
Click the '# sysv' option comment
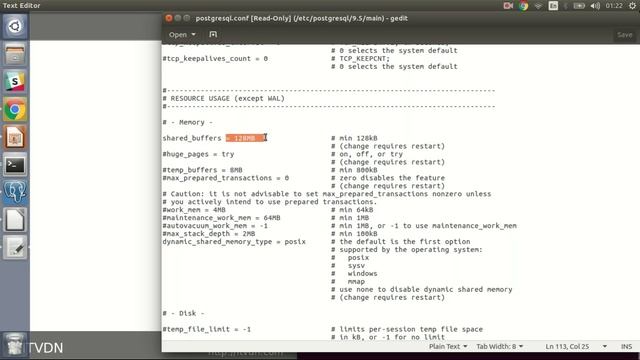tap(348, 265)
